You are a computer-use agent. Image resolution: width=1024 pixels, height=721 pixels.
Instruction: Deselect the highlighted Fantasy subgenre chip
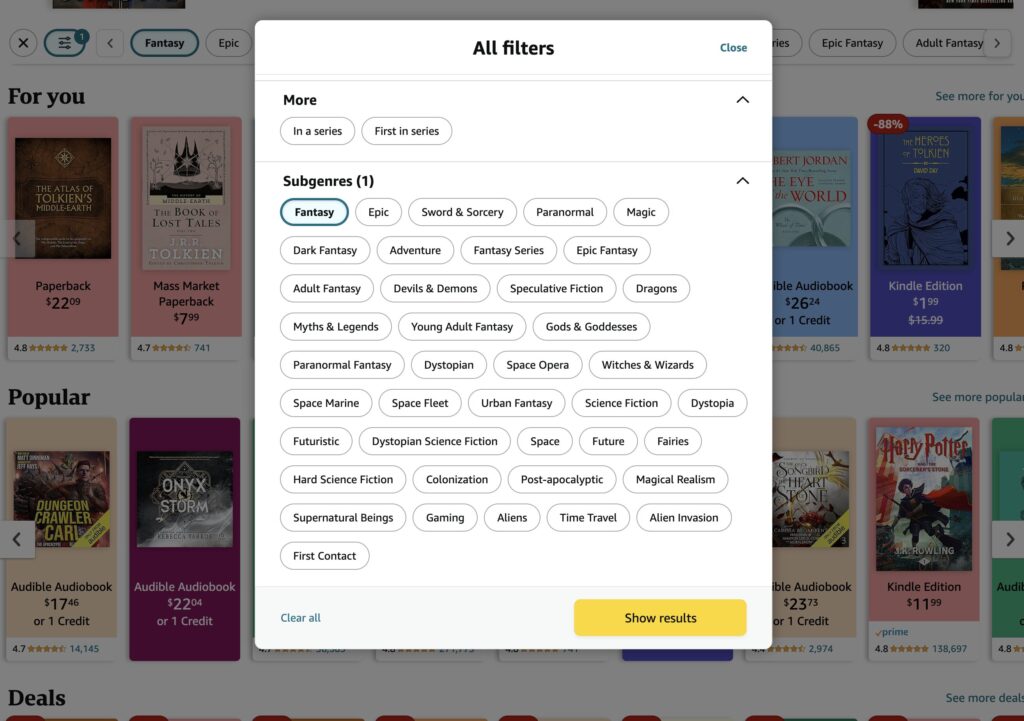pos(314,212)
